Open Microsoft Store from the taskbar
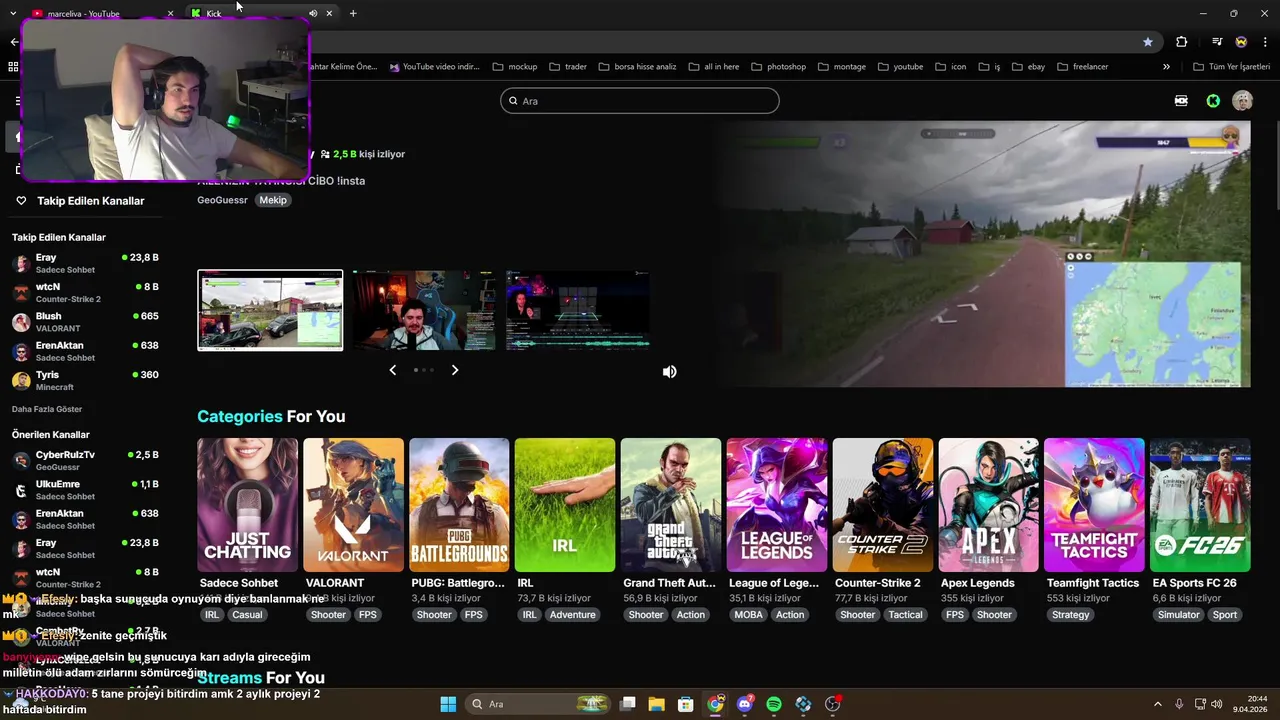The width and height of the screenshot is (1280, 720). click(685, 704)
